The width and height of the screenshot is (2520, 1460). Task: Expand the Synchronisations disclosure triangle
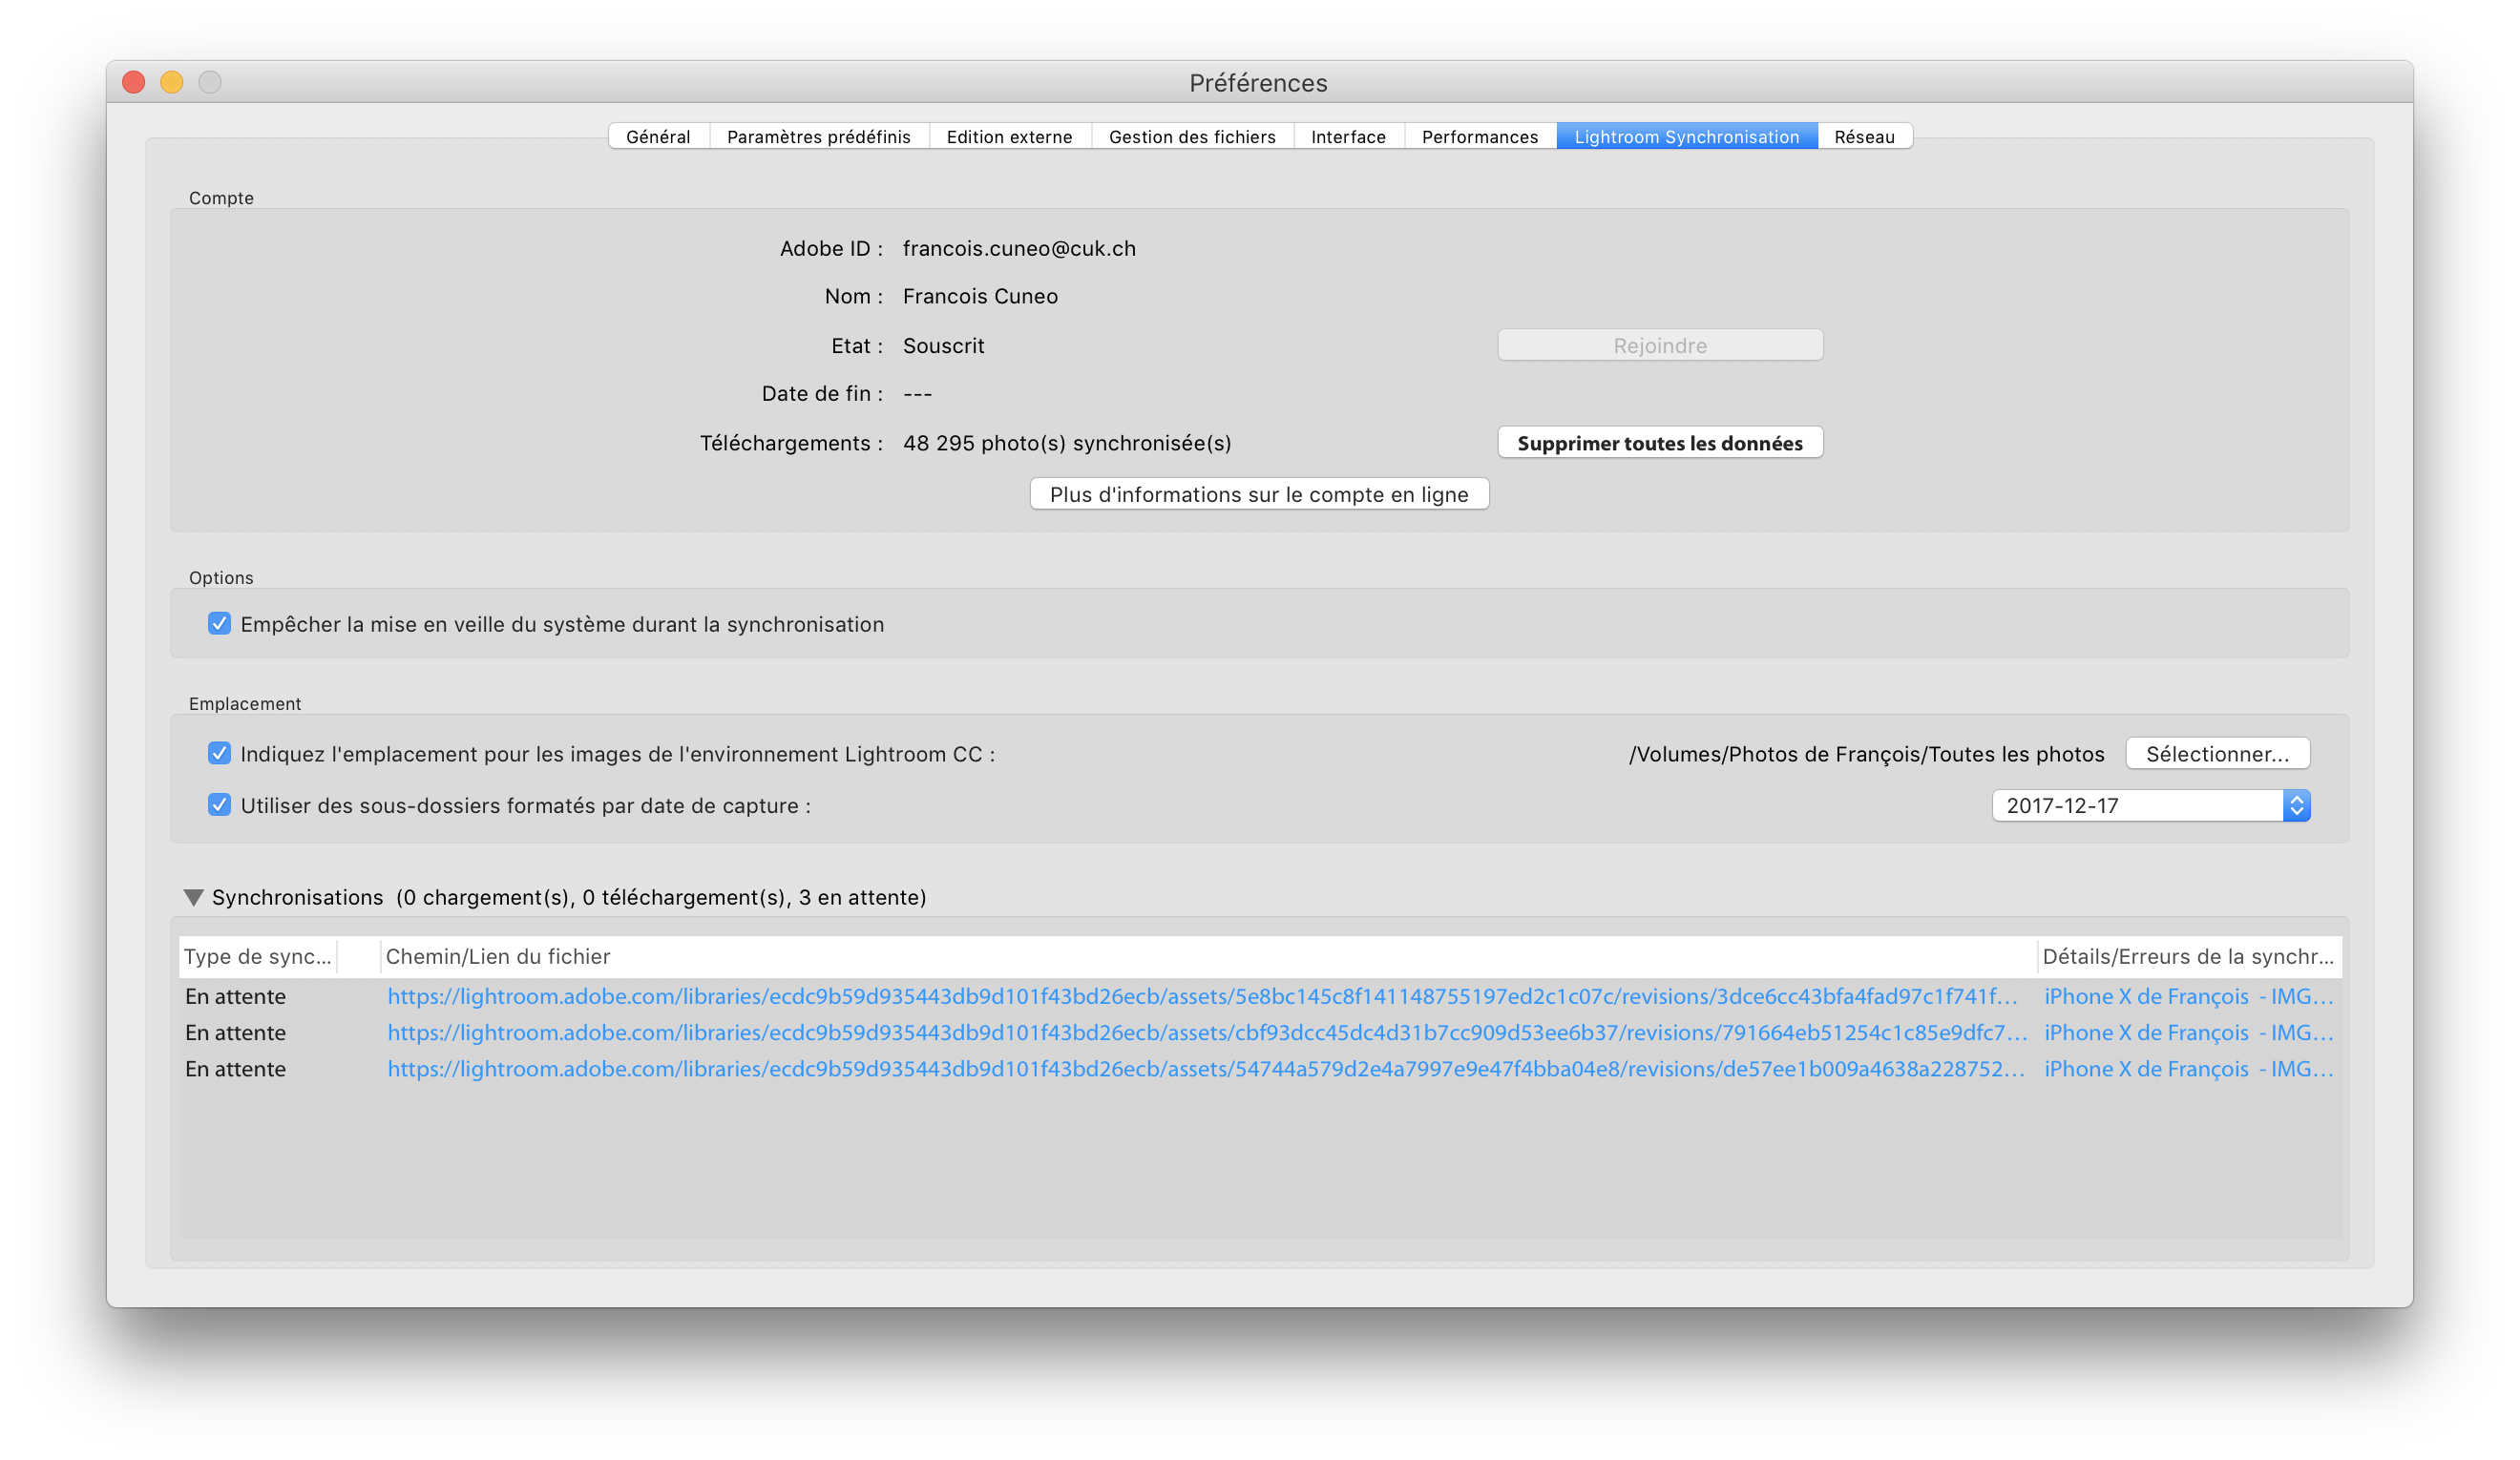(197, 895)
